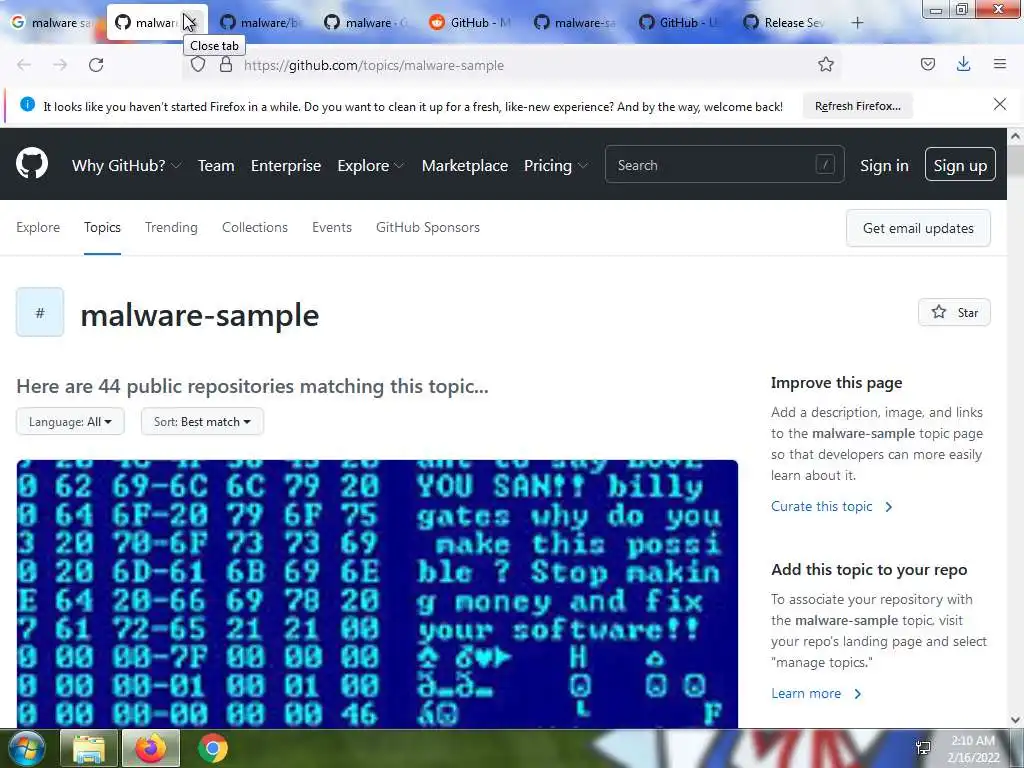This screenshot has height=768, width=1024.
Task: Star the malware-sample topic
Action: pos(954,312)
